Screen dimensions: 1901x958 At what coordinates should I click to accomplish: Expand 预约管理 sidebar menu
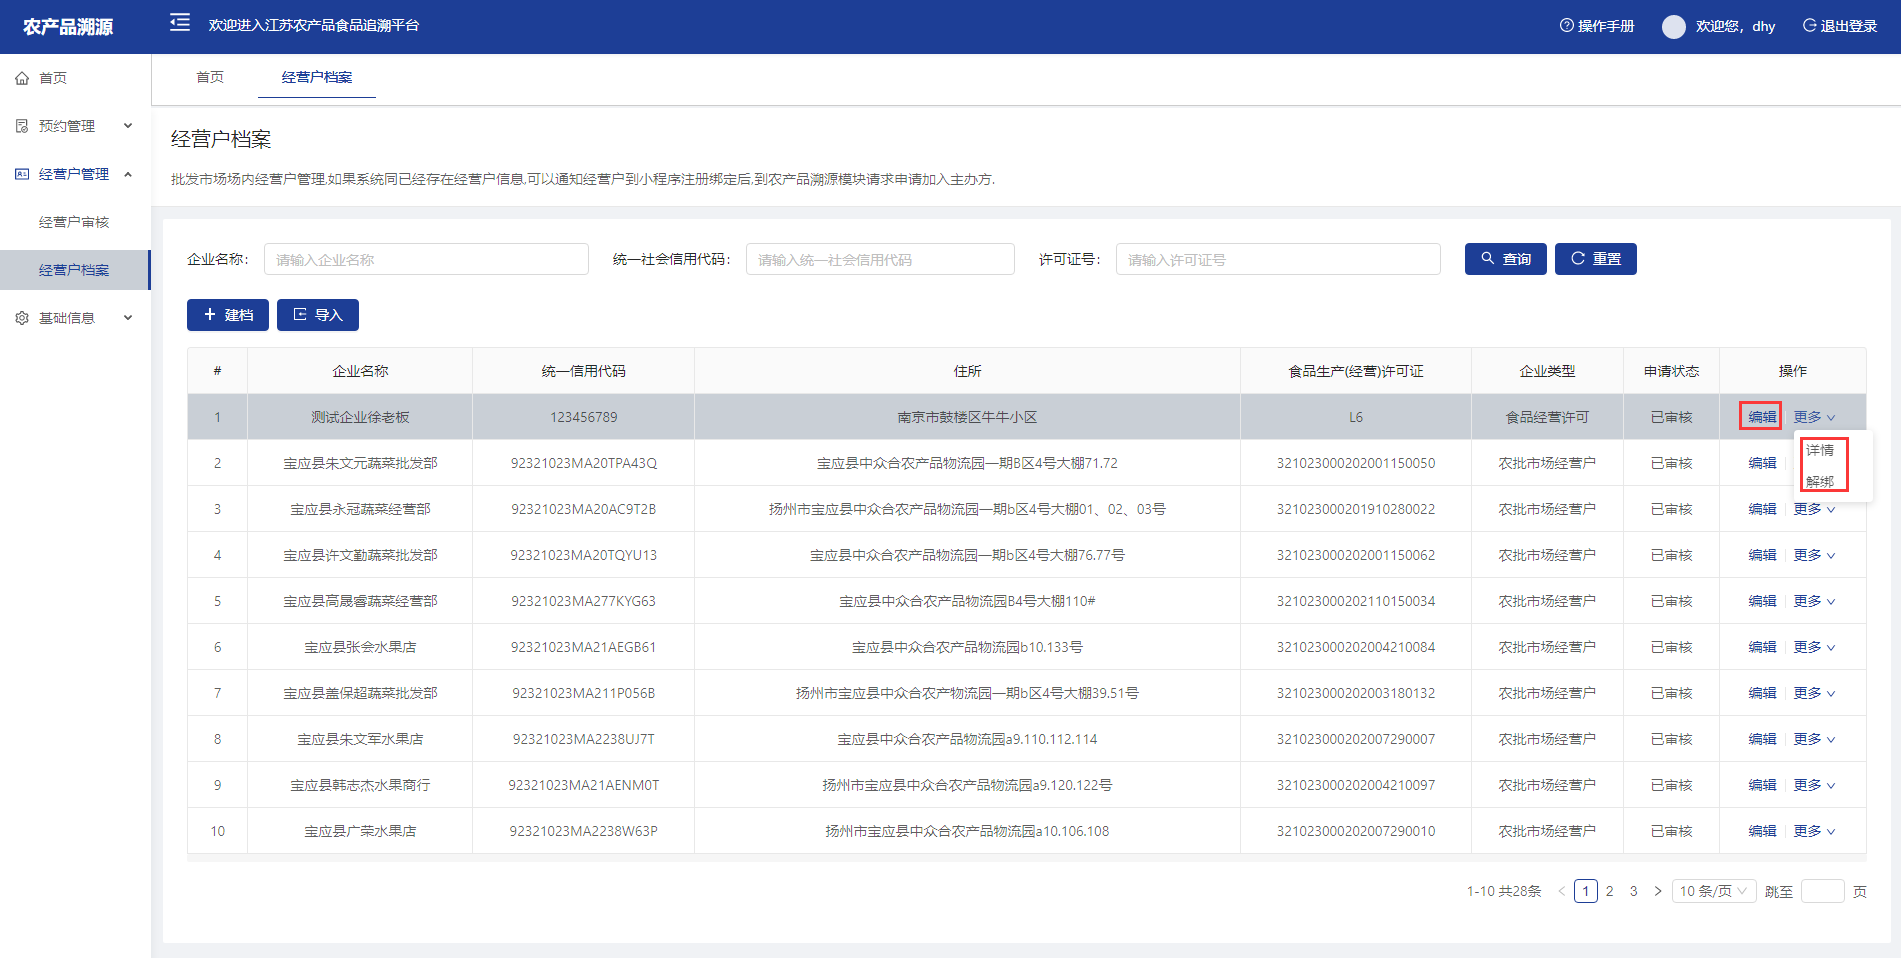[x=75, y=126]
